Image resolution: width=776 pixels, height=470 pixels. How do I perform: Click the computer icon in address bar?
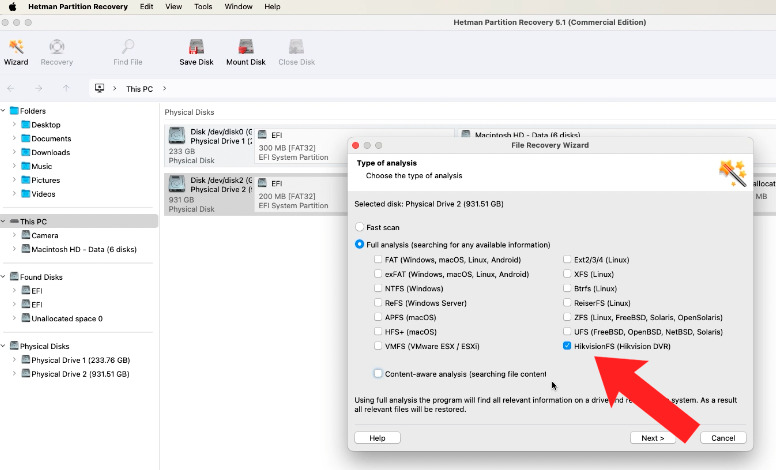(99, 88)
